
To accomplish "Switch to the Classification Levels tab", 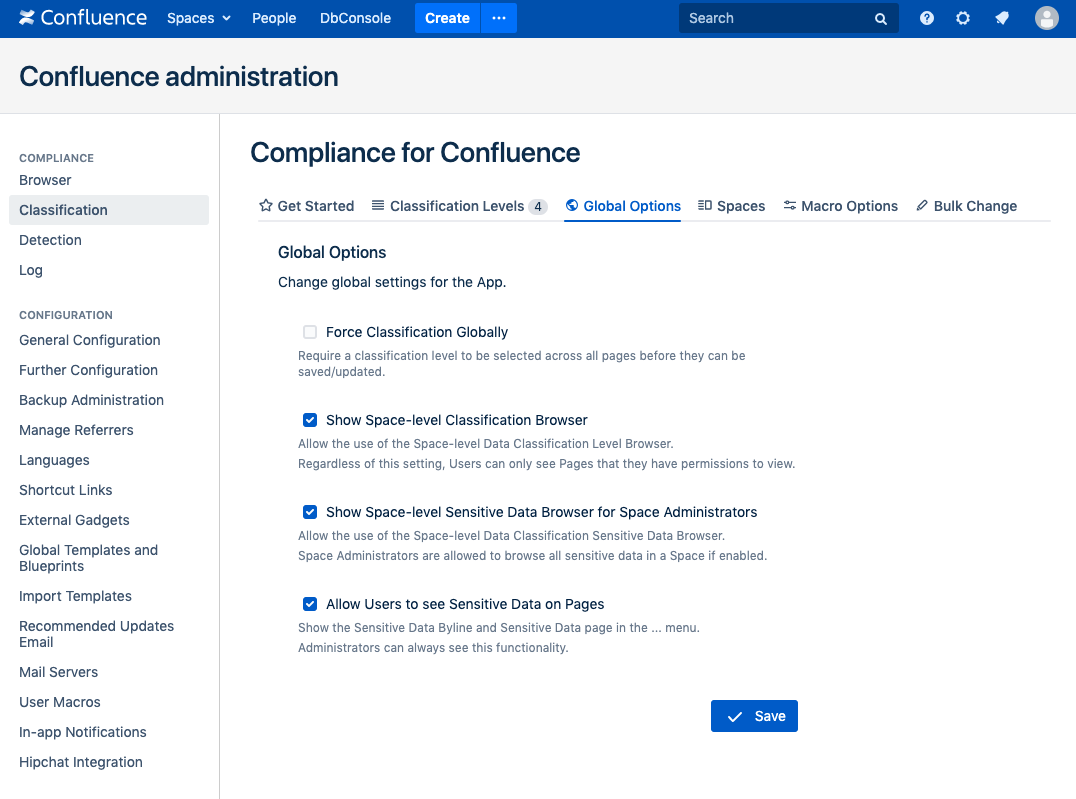I will click(x=457, y=206).
